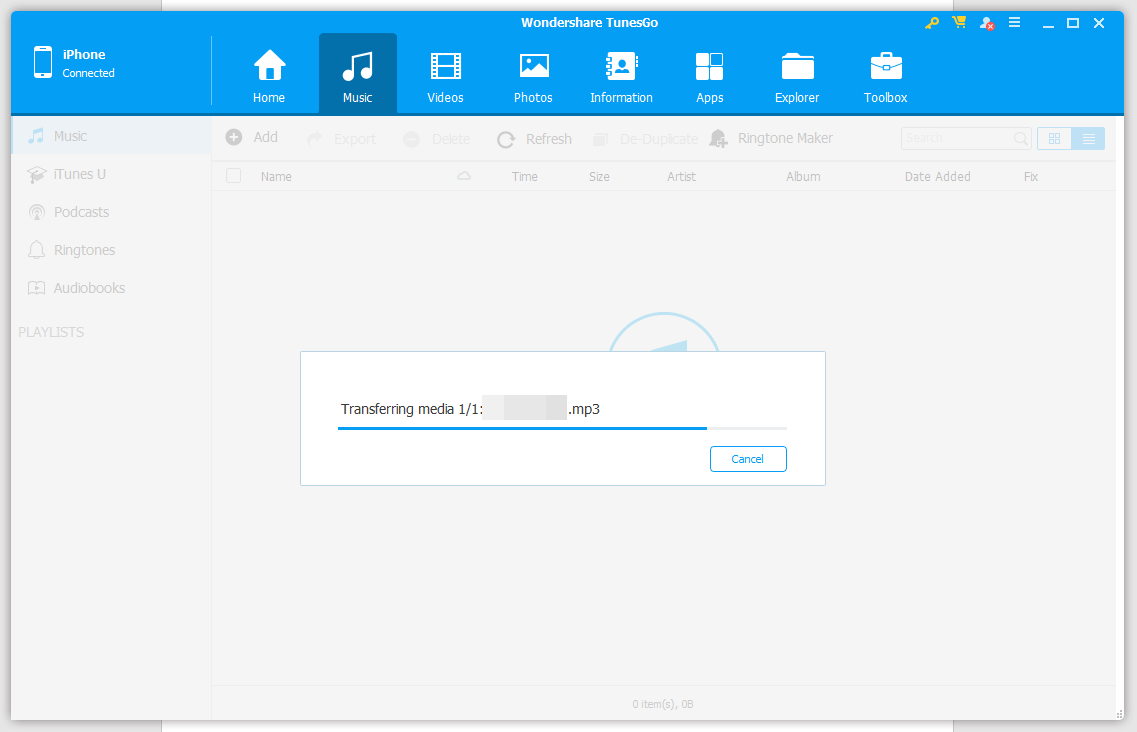Click the Delete toolbar button
This screenshot has width=1137, height=732.
[437, 139]
